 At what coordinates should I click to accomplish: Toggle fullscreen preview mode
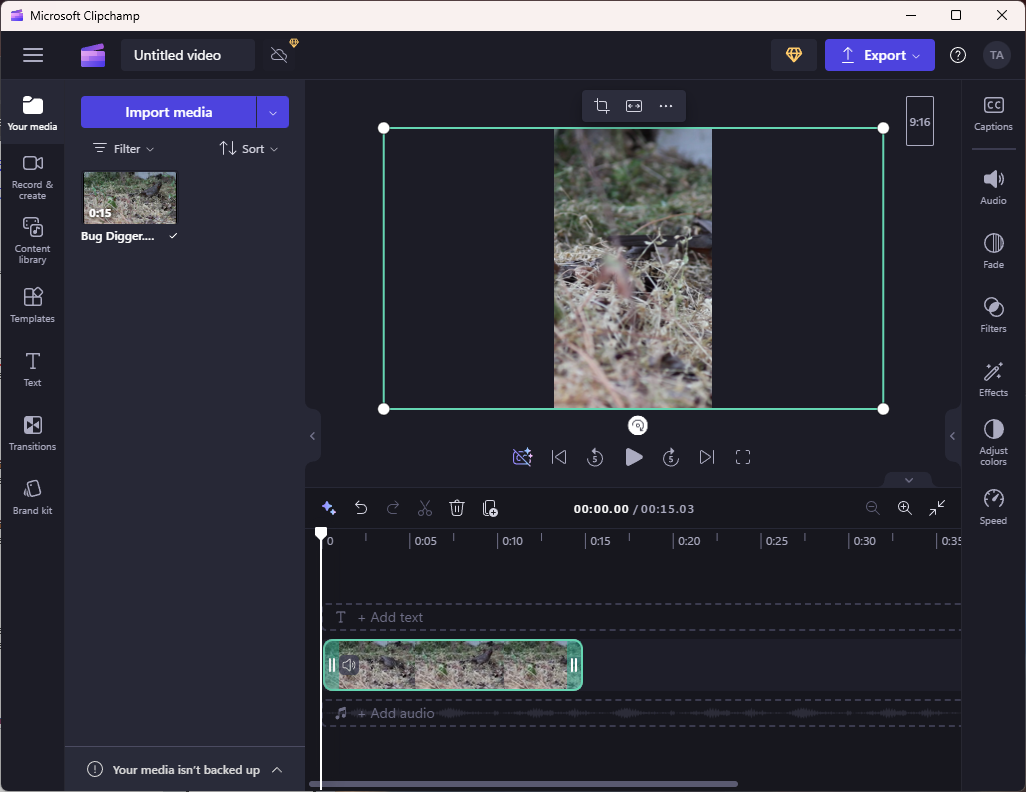[742, 457]
